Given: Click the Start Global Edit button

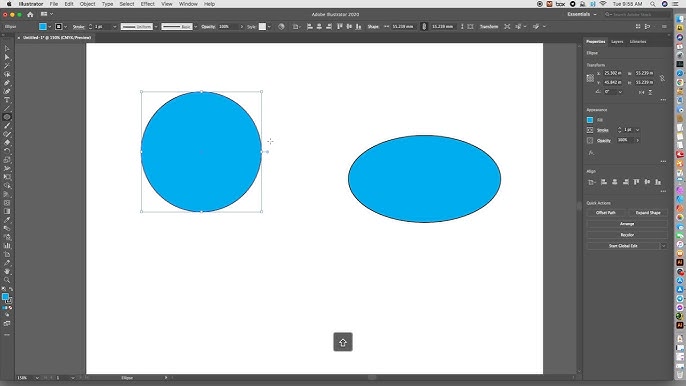Looking at the screenshot, I should coord(623,246).
